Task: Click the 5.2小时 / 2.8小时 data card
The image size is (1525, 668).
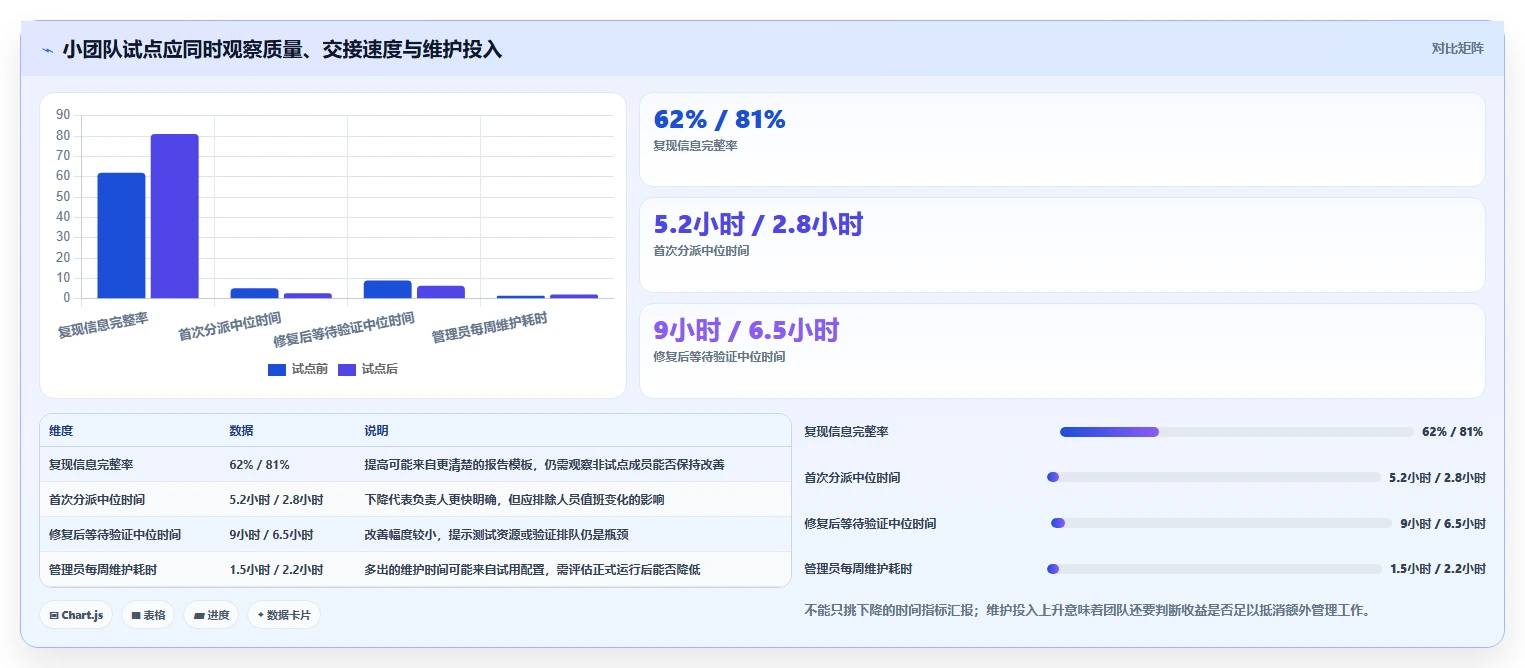Action: [1062, 245]
